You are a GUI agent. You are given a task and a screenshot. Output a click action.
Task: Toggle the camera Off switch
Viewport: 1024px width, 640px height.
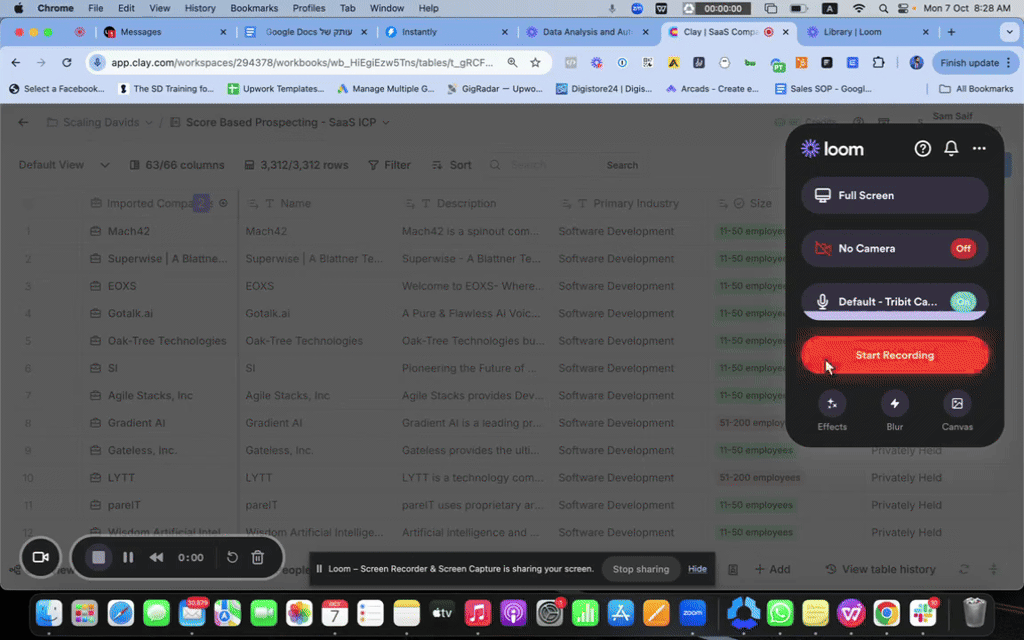tap(962, 248)
